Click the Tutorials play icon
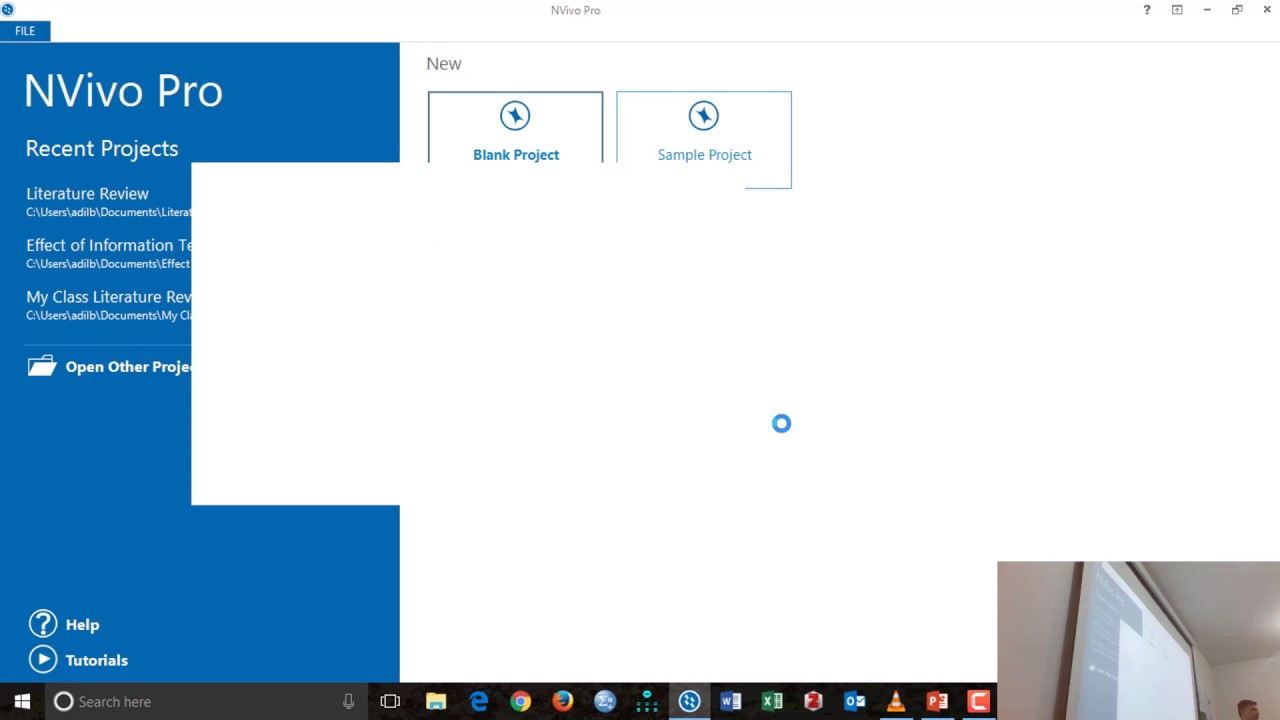The image size is (1280, 720). pyautogui.click(x=43, y=659)
